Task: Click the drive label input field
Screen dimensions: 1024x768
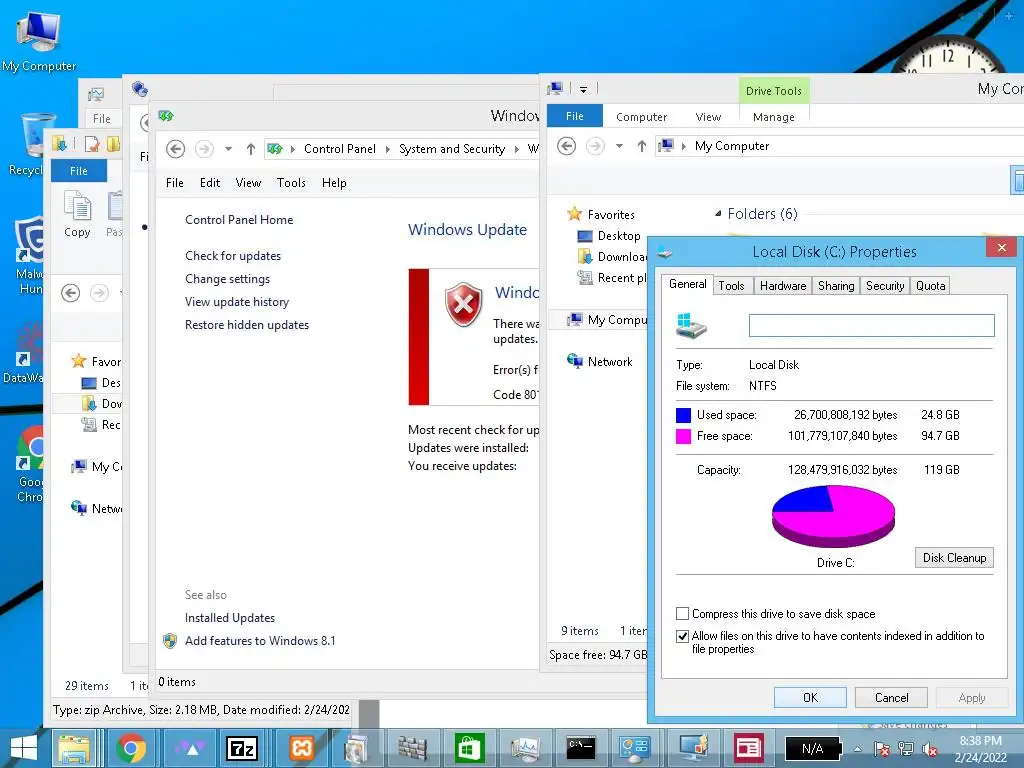Action: 871,325
